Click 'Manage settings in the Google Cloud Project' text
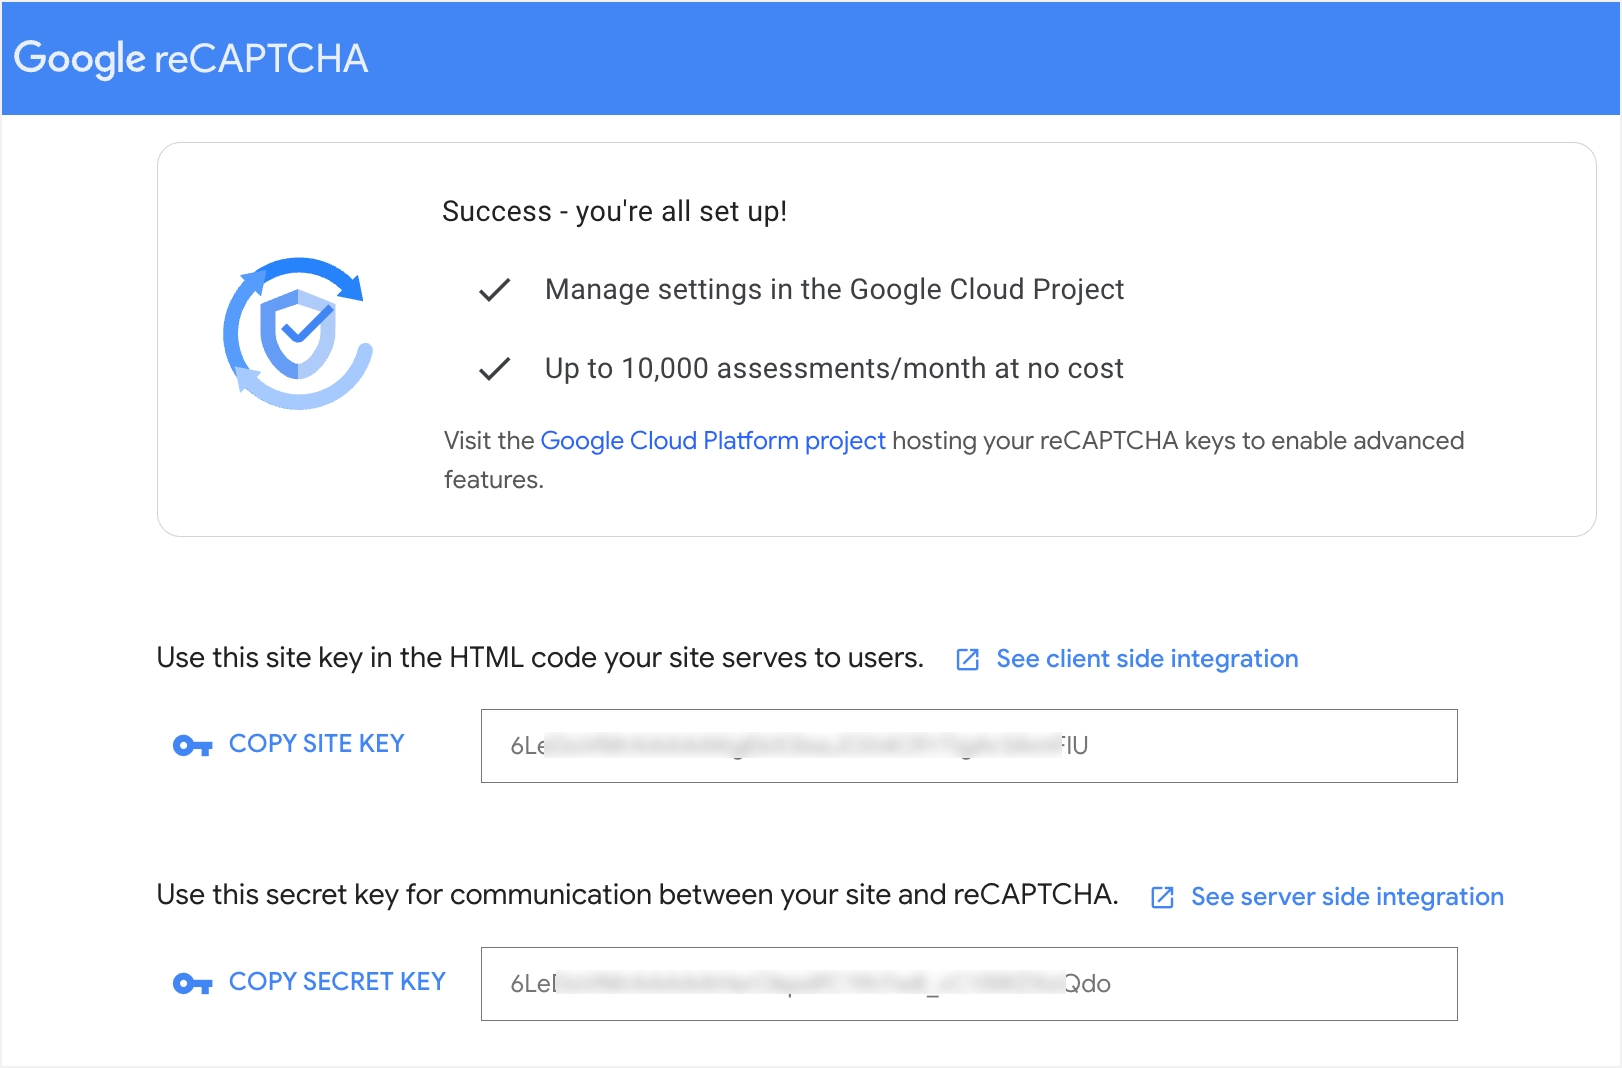The width and height of the screenshot is (1622, 1068). (834, 290)
